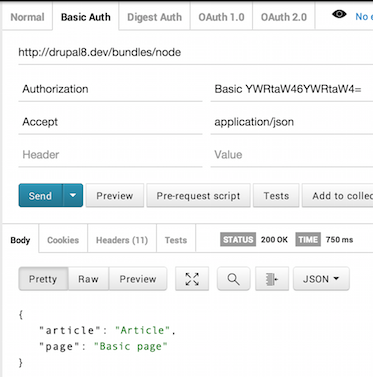Click the Tests button beside Pre-request script

(276, 195)
